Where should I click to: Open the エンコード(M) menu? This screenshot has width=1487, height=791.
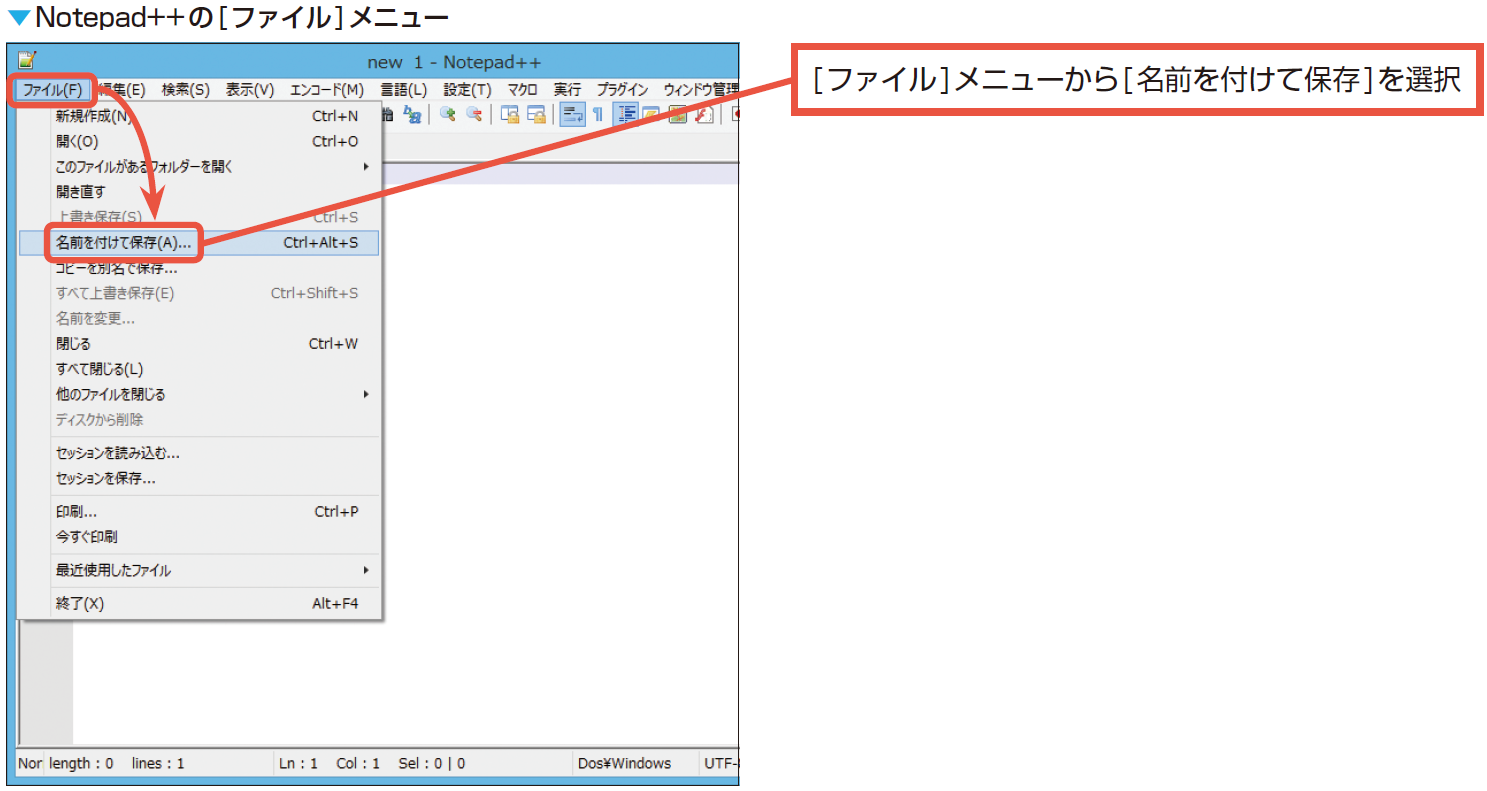coord(326,89)
